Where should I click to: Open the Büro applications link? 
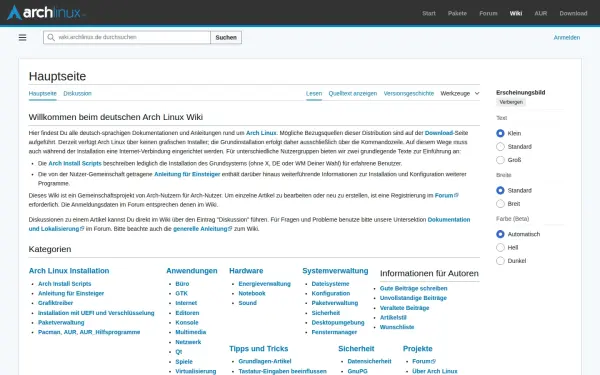(182, 284)
